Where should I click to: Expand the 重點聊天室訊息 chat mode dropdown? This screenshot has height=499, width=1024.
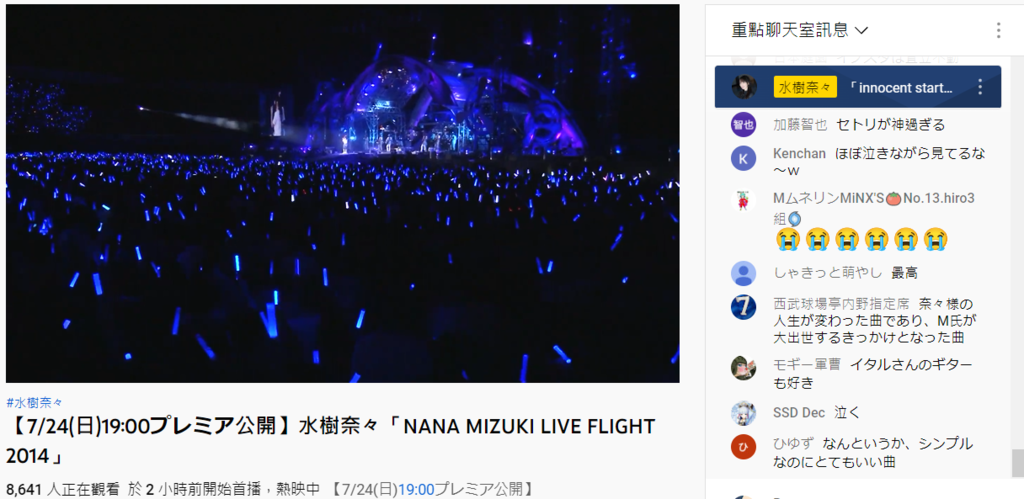(799, 30)
